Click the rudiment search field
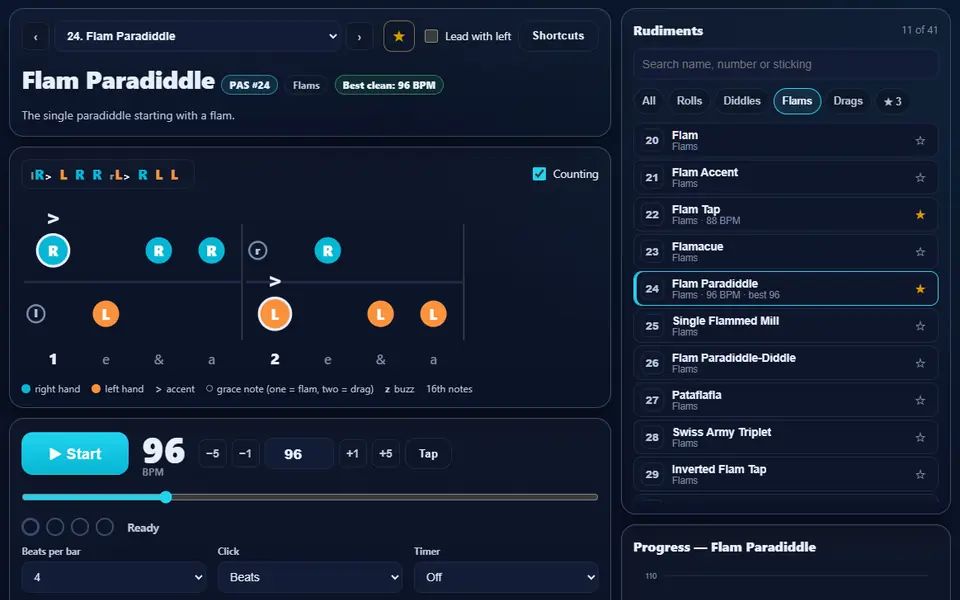This screenshot has width=960, height=600. pyautogui.click(x=786, y=64)
